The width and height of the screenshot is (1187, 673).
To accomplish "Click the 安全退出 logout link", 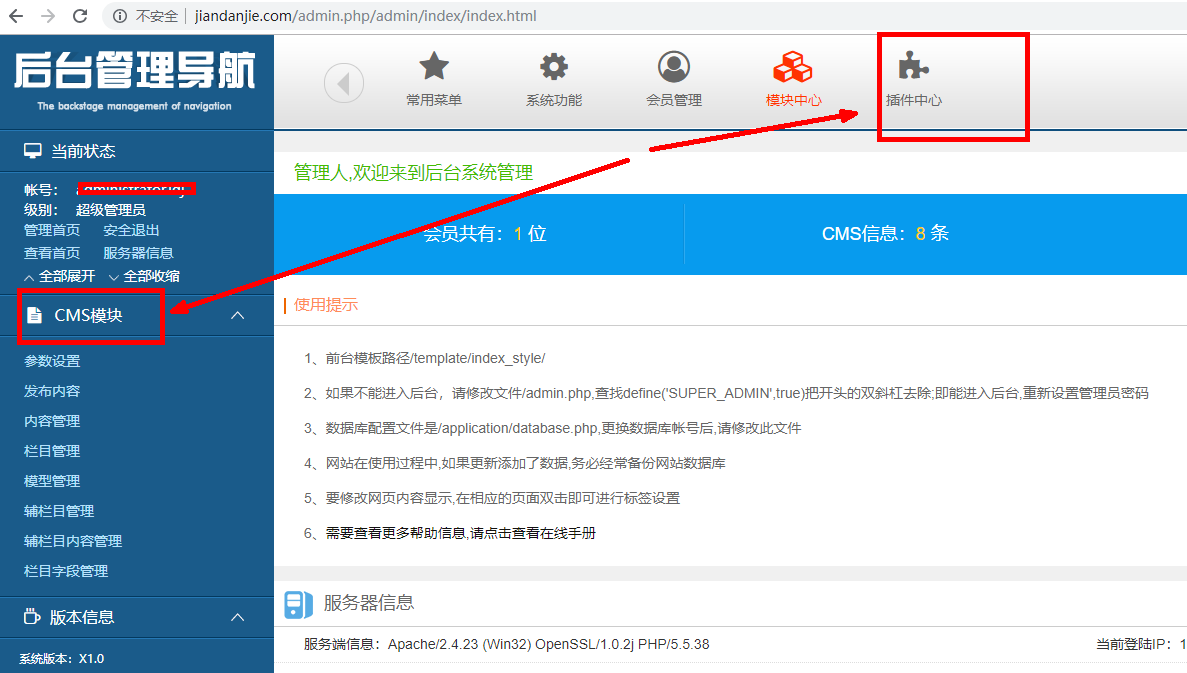I will [x=131, y=230].
